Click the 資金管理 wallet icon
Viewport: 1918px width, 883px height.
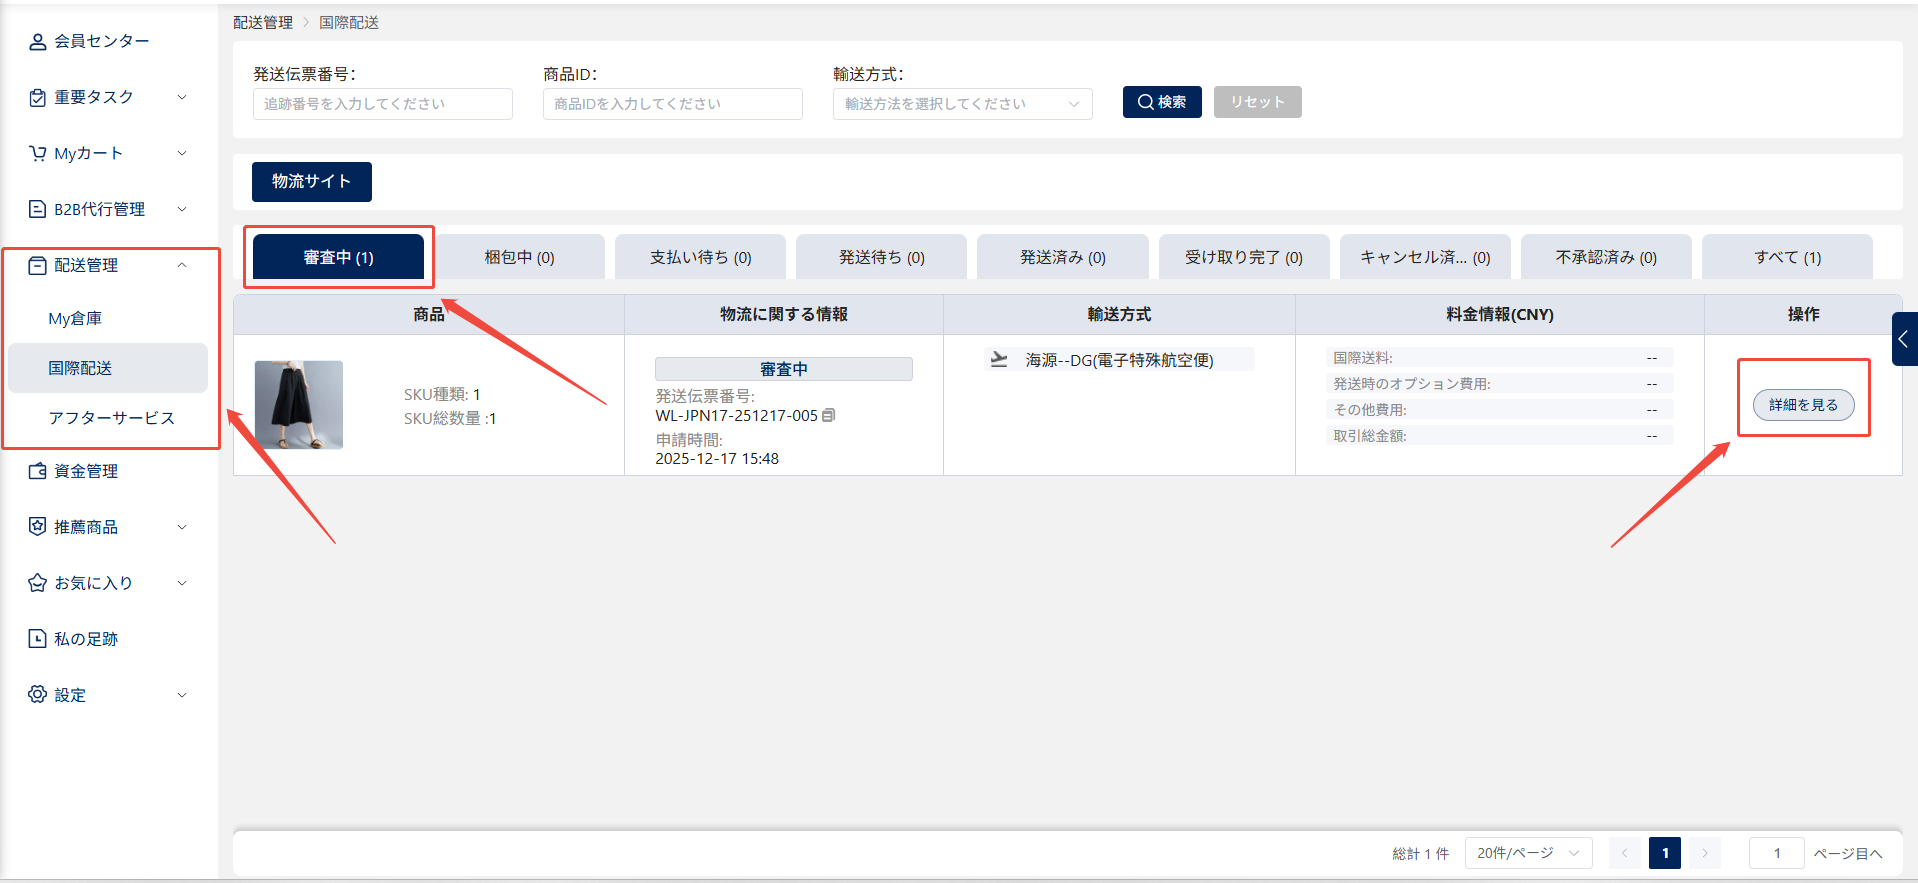point(37,471)
